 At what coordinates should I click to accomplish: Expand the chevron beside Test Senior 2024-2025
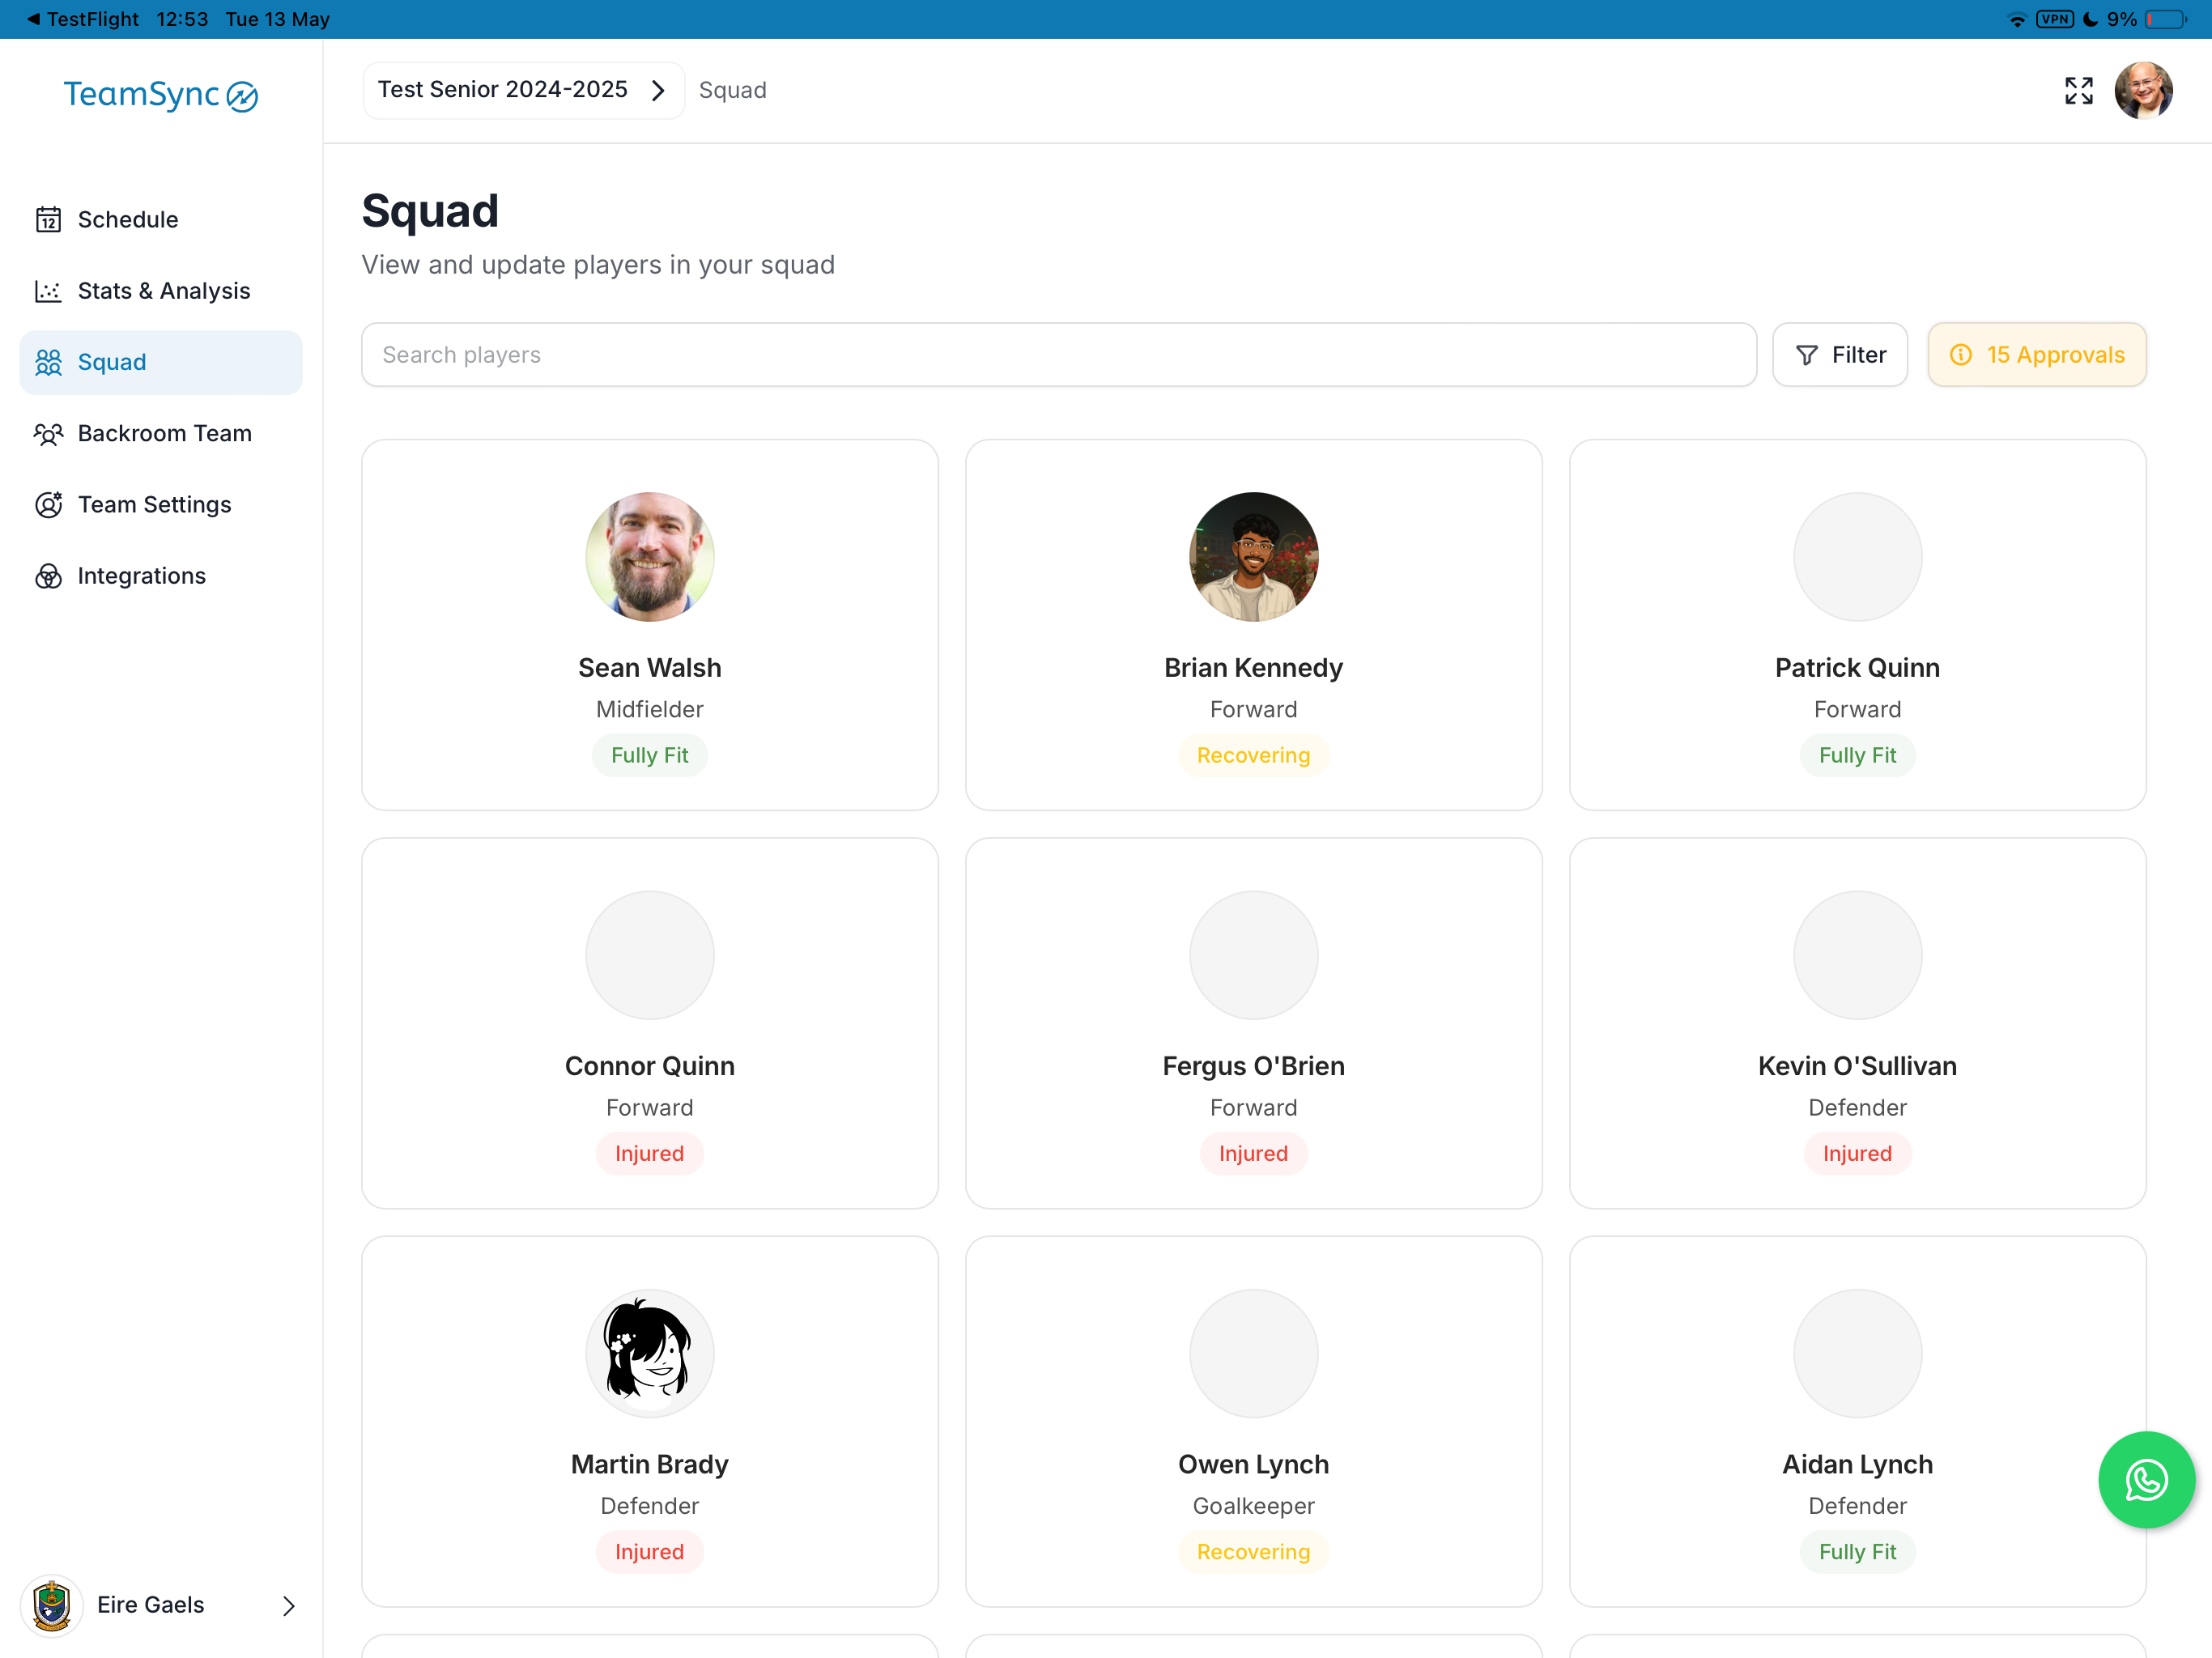(x=658, y=90)
